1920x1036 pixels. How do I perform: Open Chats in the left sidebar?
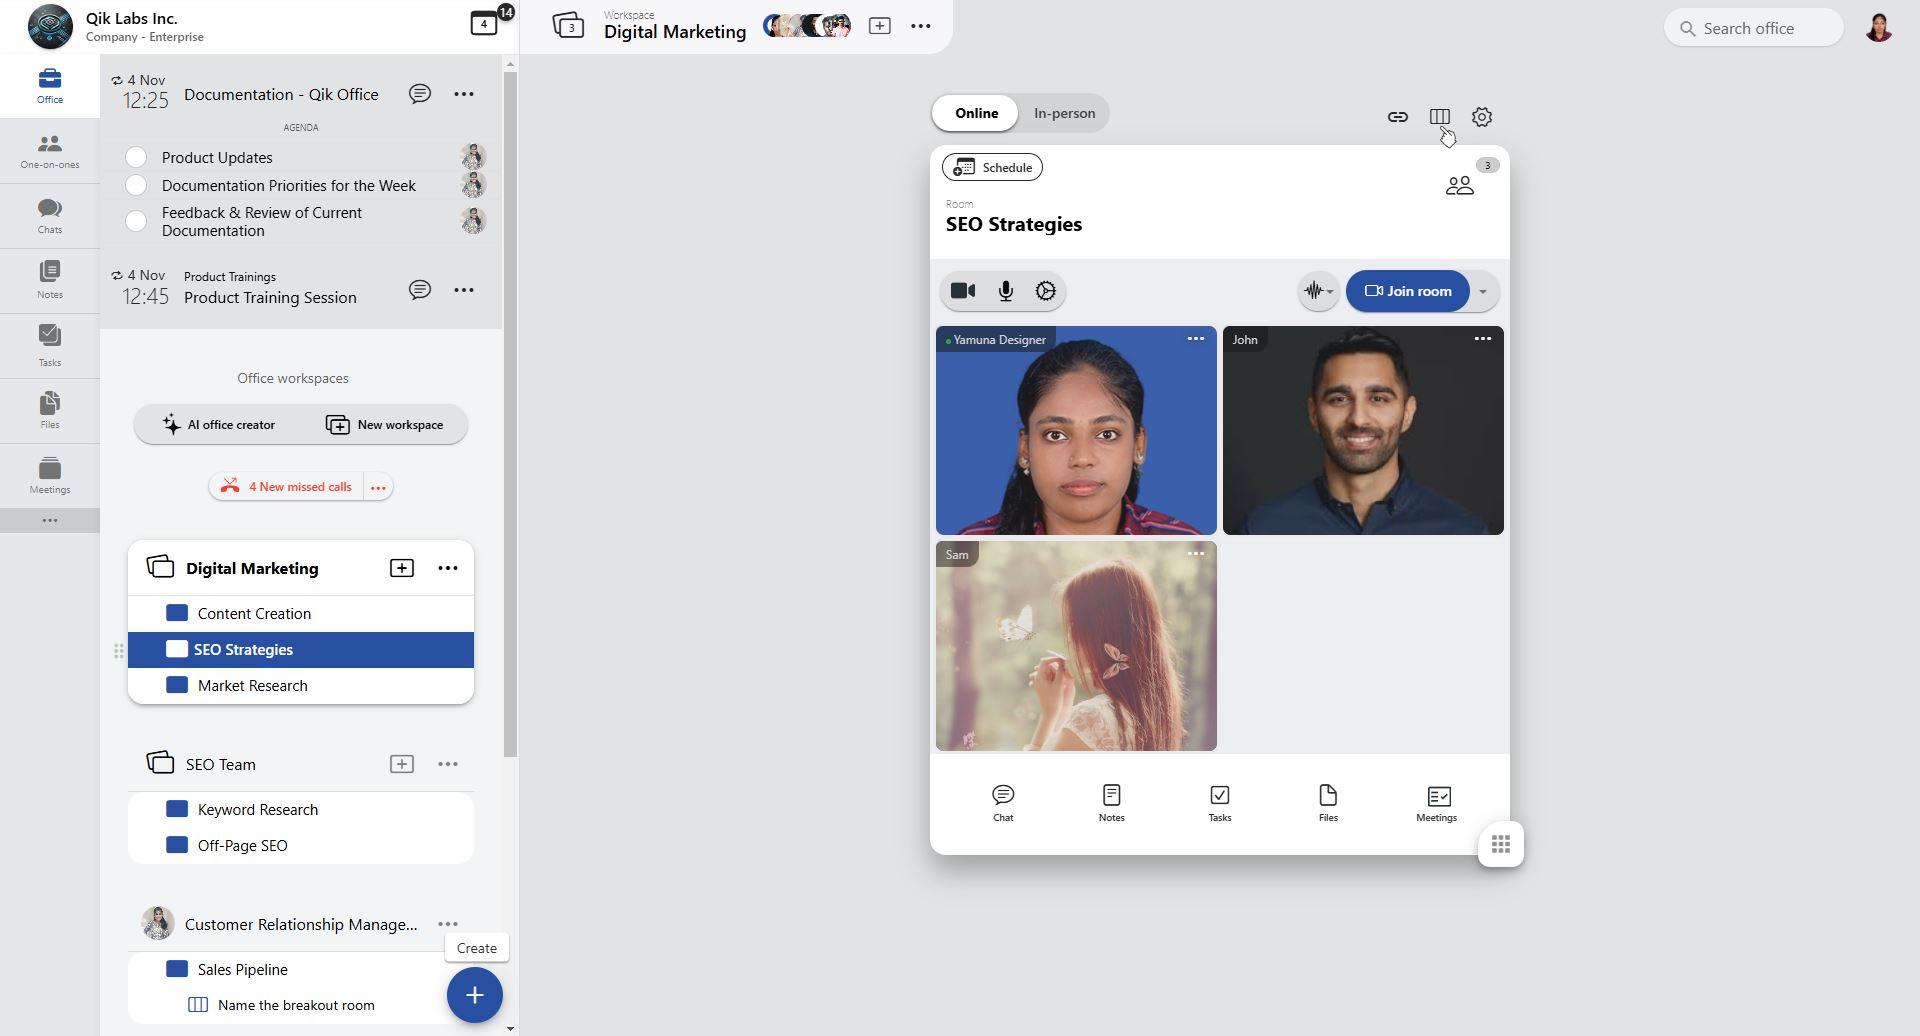pyautogui.click(x=50, y=216)
